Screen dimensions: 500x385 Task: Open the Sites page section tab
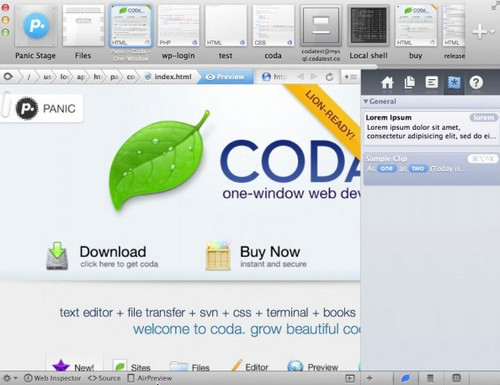(x=132, y=366)
